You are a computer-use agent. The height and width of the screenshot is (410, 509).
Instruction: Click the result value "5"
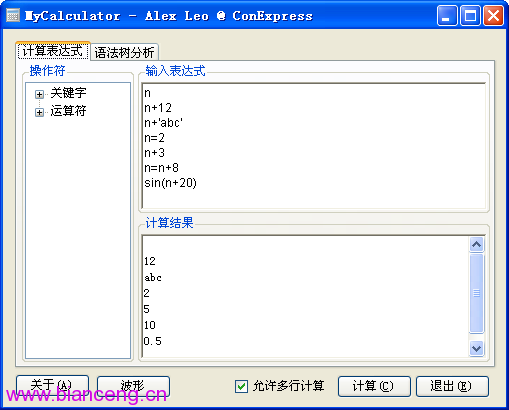pyautogui.click(x=147, y=309)
